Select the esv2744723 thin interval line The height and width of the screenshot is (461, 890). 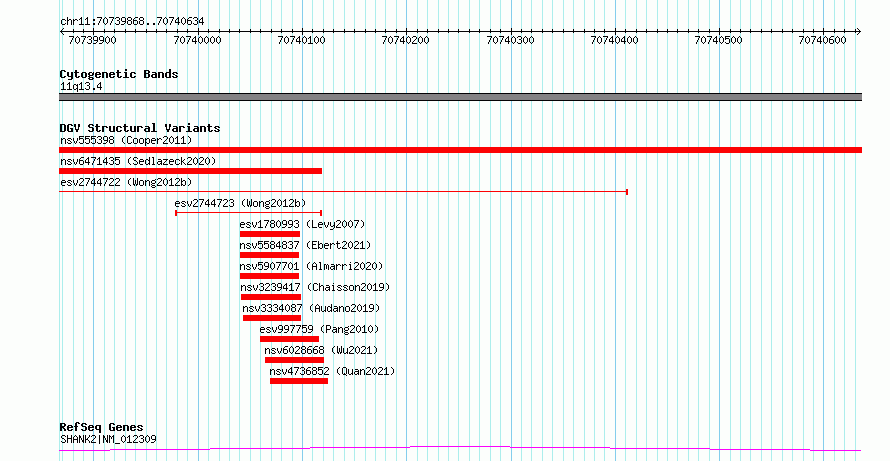pos(249,213)
